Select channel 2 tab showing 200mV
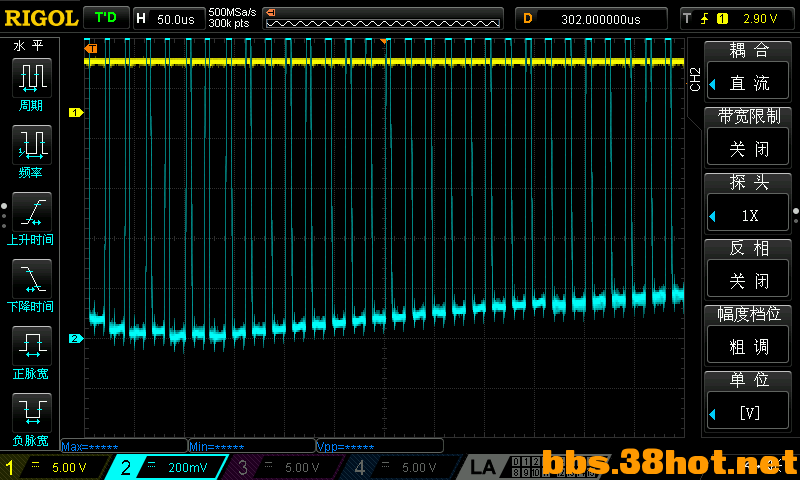Image resolution: width=800 pixels, height=480 pixels. coord(166,467)
